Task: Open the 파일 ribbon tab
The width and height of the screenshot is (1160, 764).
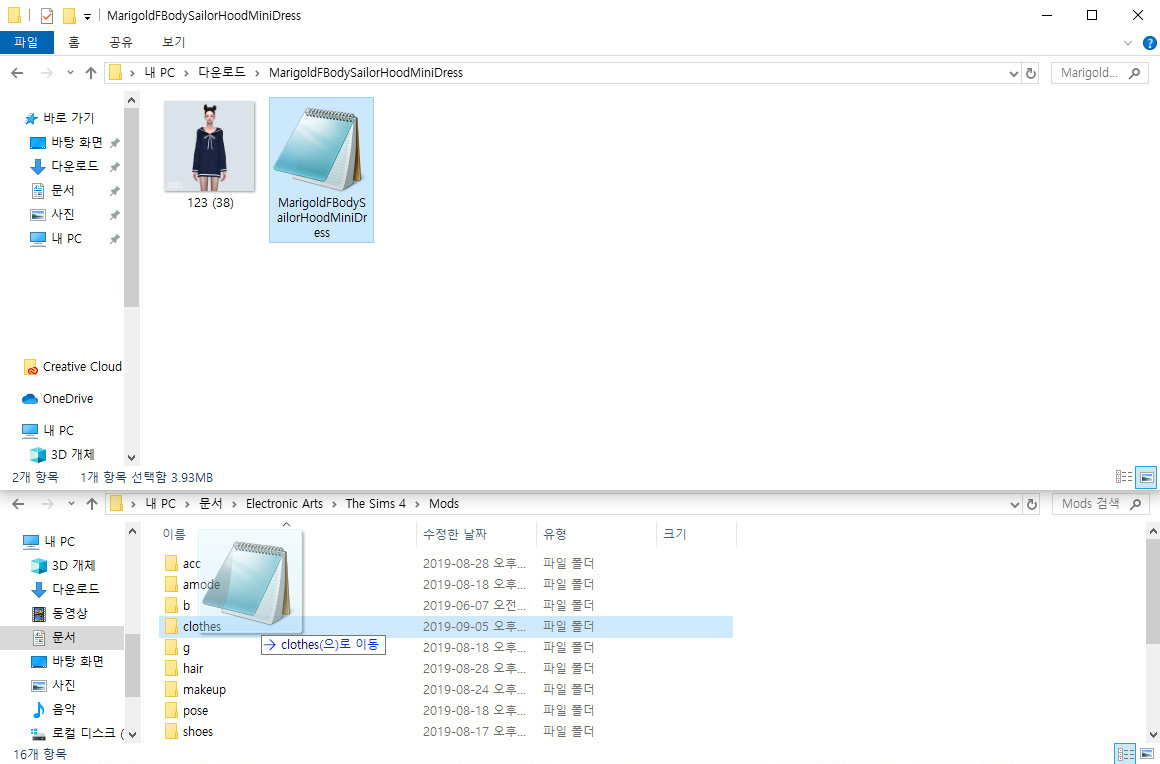Action: (27, 43)
